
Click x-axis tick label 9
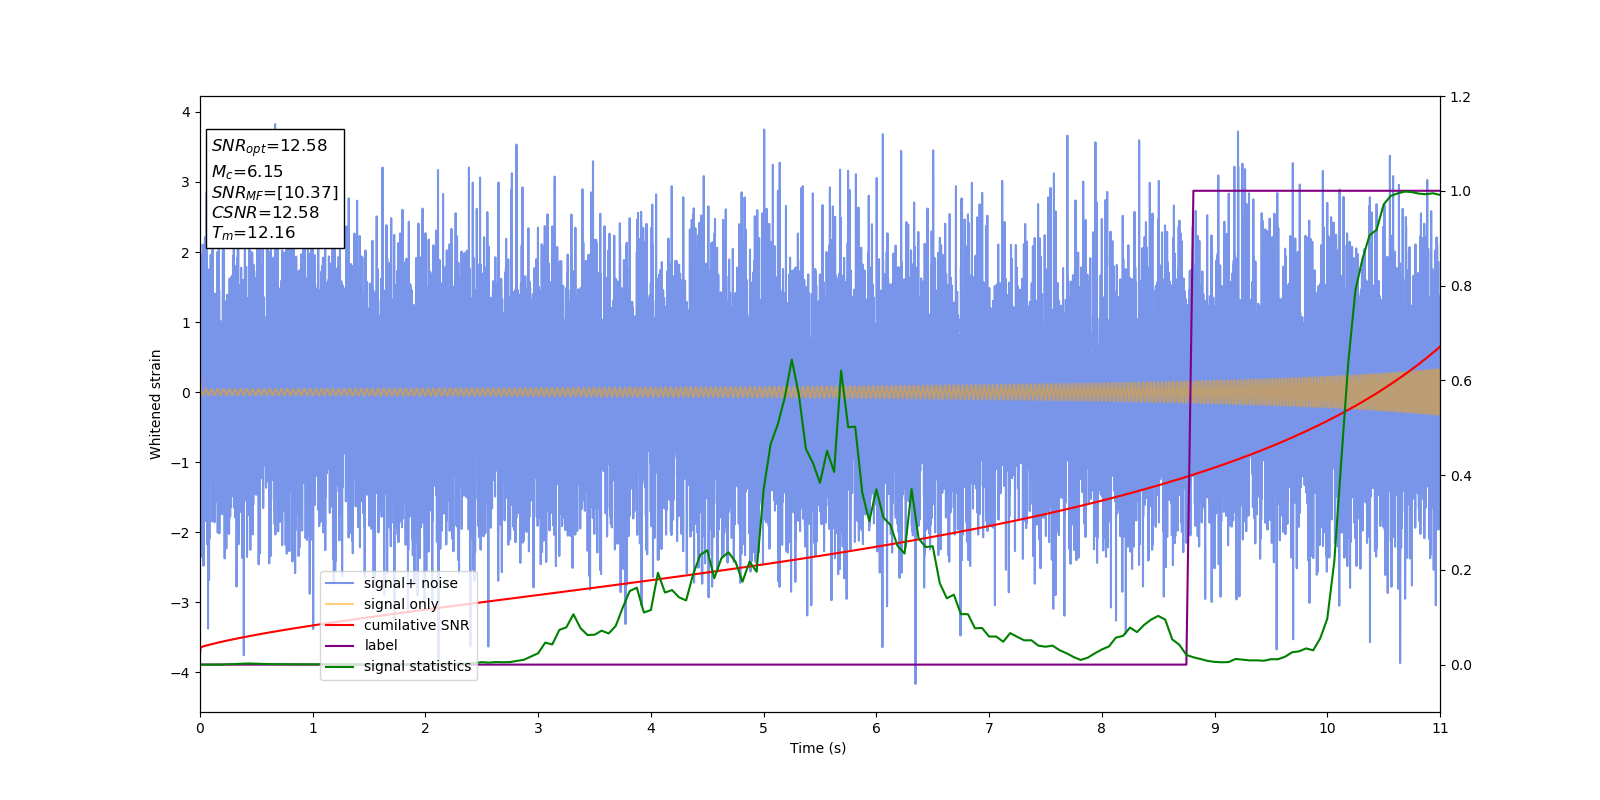pyautogui.click(x=1215, y=728)
